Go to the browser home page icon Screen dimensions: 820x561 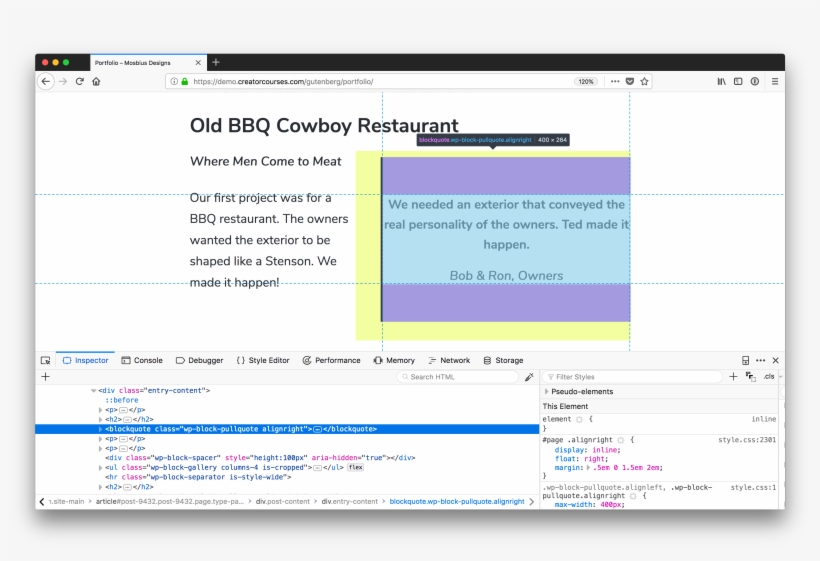96,82
